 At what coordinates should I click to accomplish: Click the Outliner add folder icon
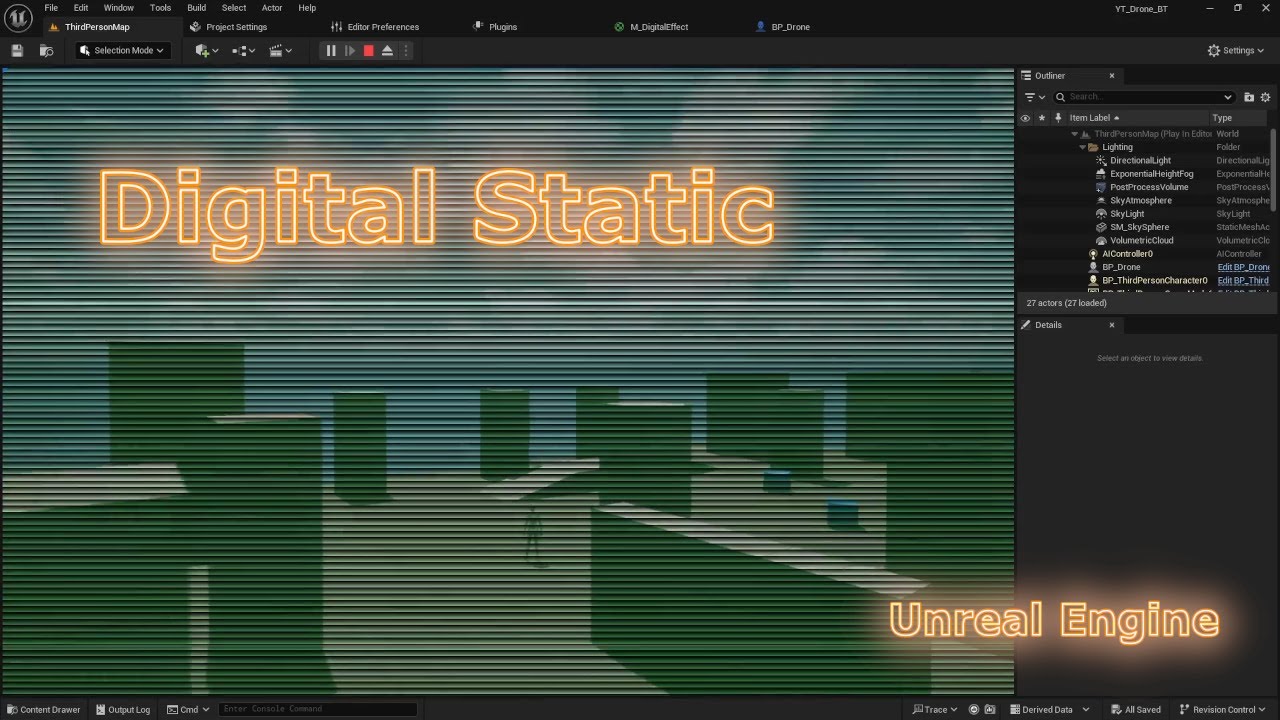point(1249,97)
